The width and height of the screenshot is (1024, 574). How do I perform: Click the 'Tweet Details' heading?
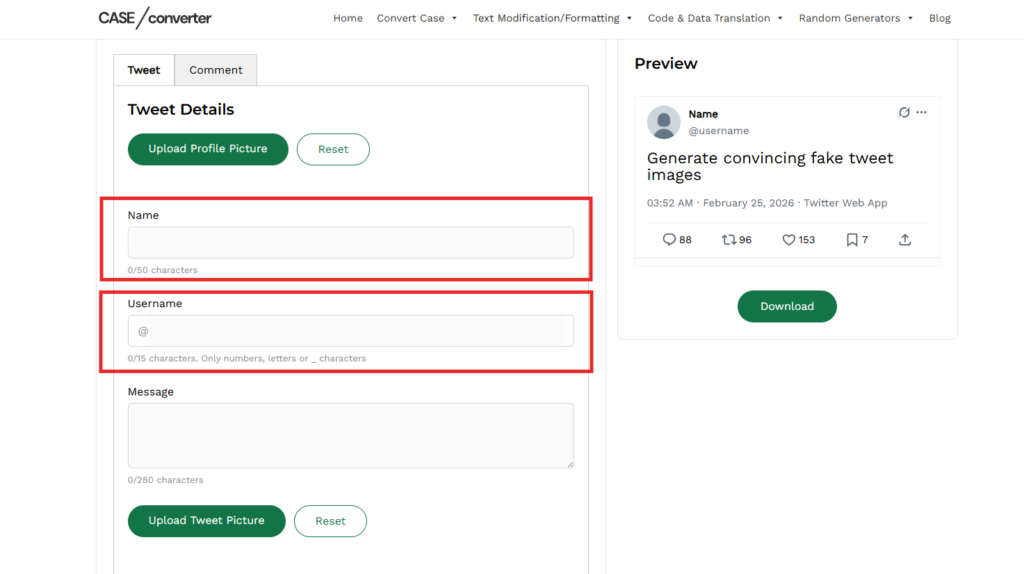coord(181,109)
